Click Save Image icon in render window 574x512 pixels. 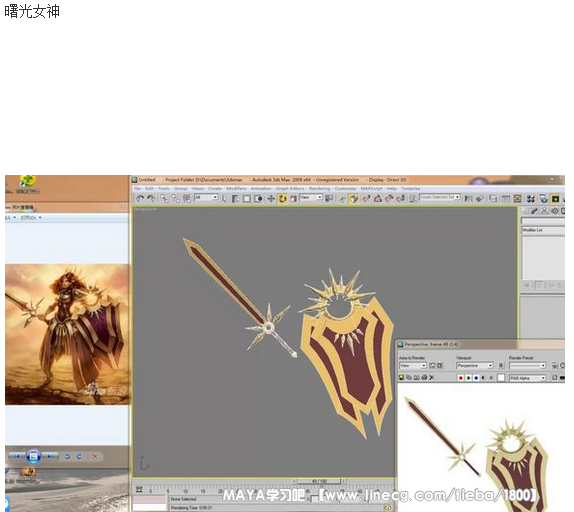point(402,377)
